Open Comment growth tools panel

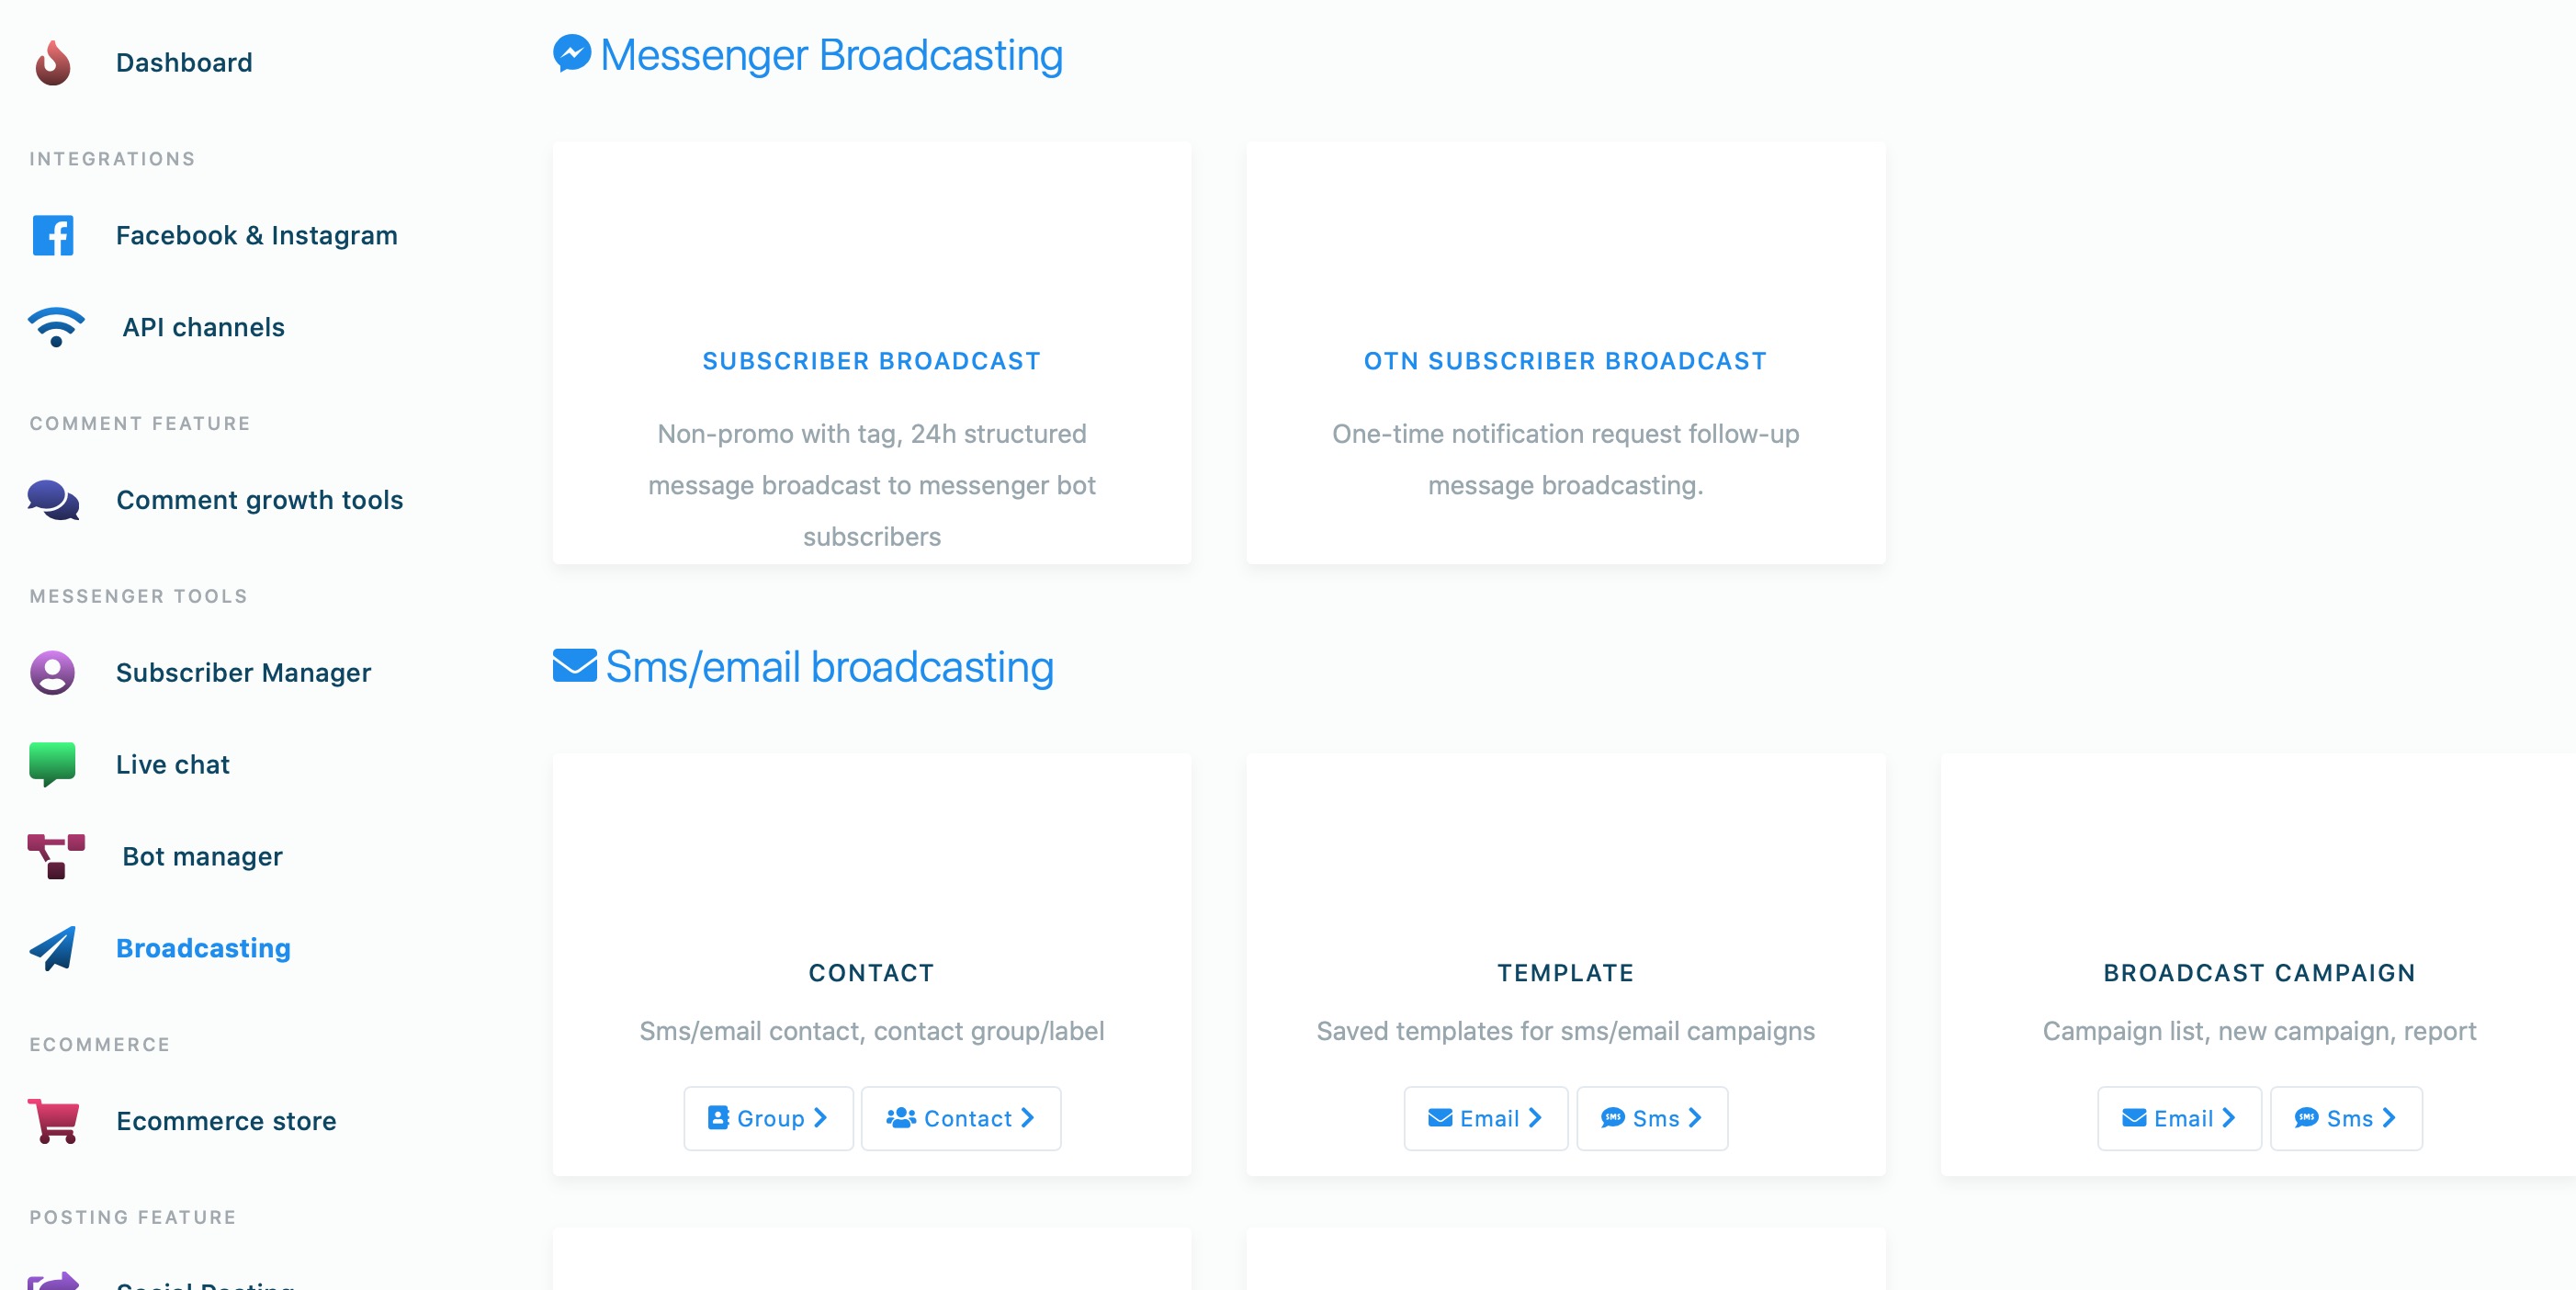click(x=258, y=500)
